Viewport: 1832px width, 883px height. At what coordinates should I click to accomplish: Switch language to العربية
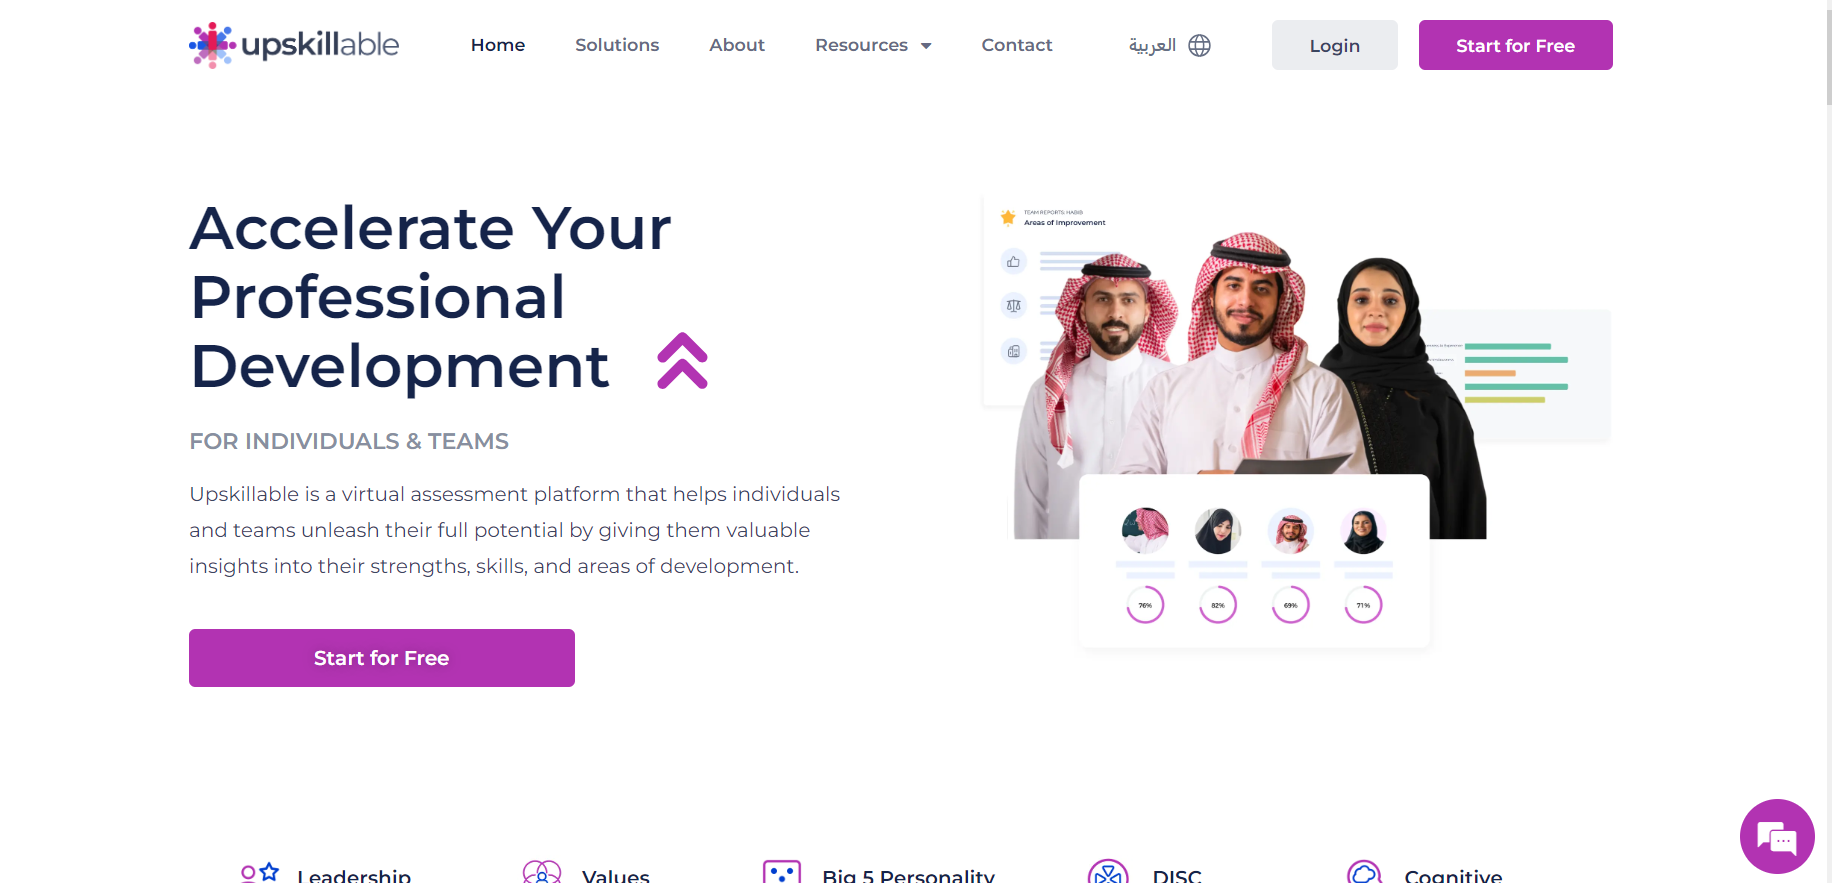click(x=1152, y=45)
